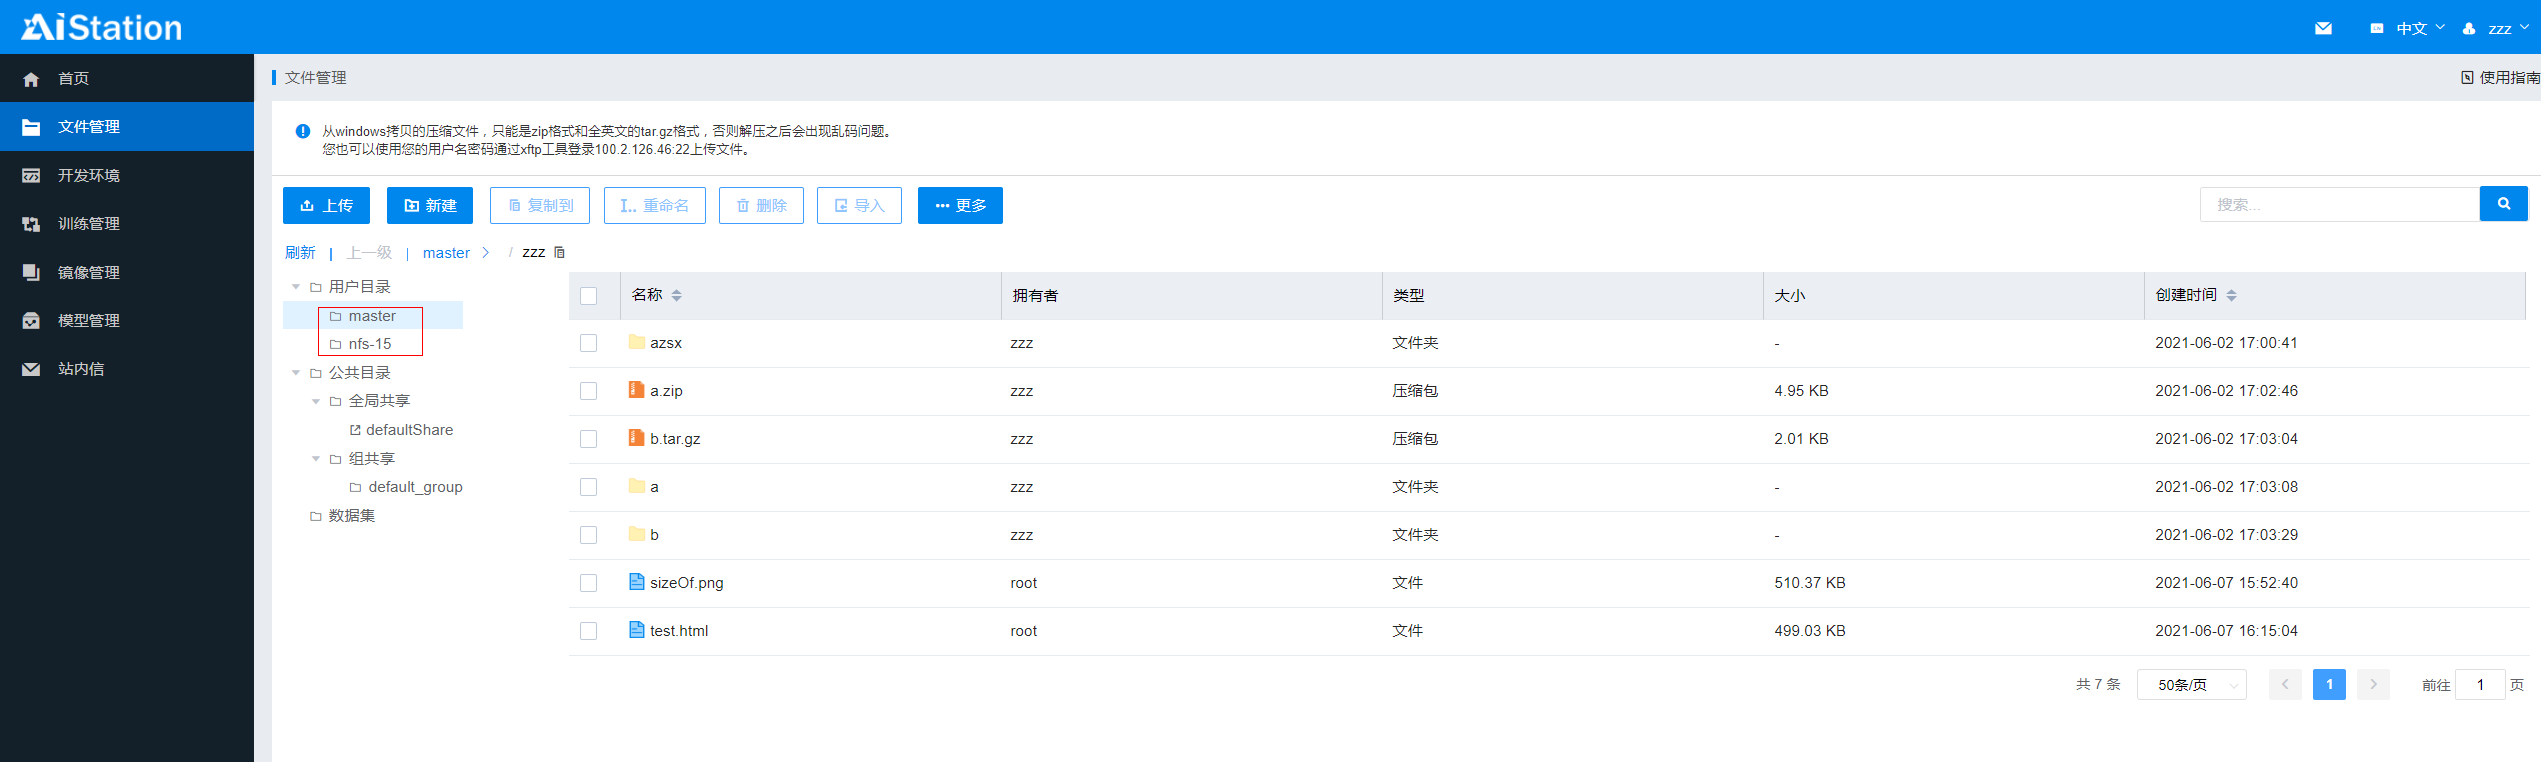Toggle the select-all header checkbox
The height and width of the screenshot is (762, 2541).
(x=588, y=296)
